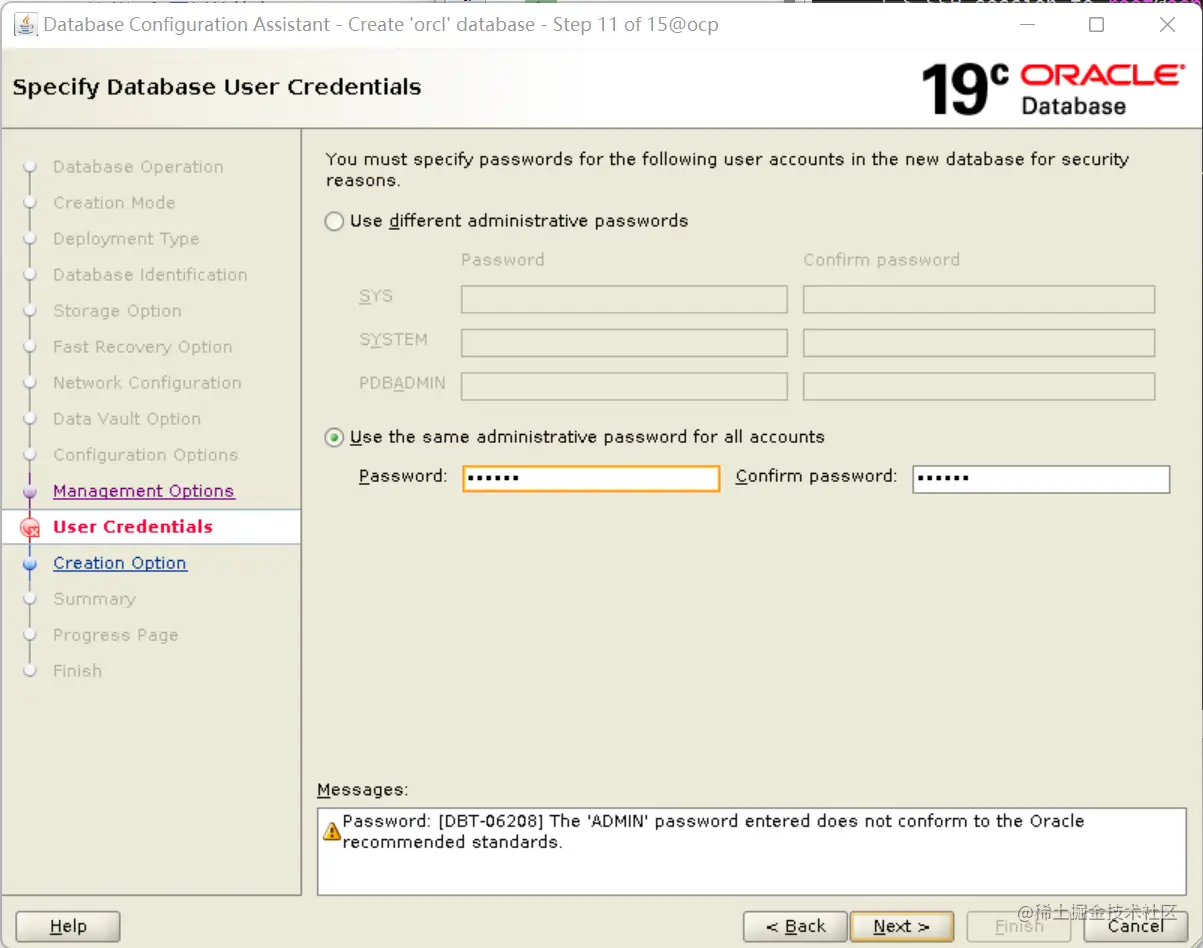
Task: Click the Specify Database User Credentials heading
Action: (217, 87)
